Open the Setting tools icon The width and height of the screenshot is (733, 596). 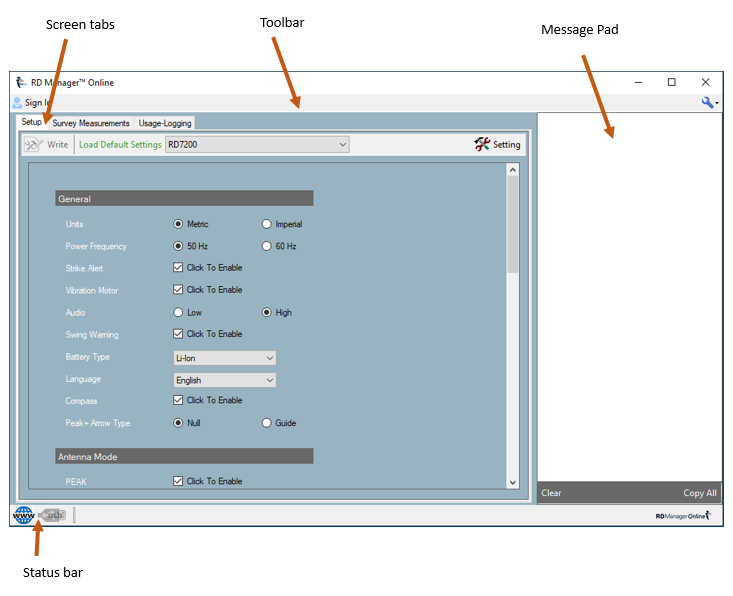point(482,144)
